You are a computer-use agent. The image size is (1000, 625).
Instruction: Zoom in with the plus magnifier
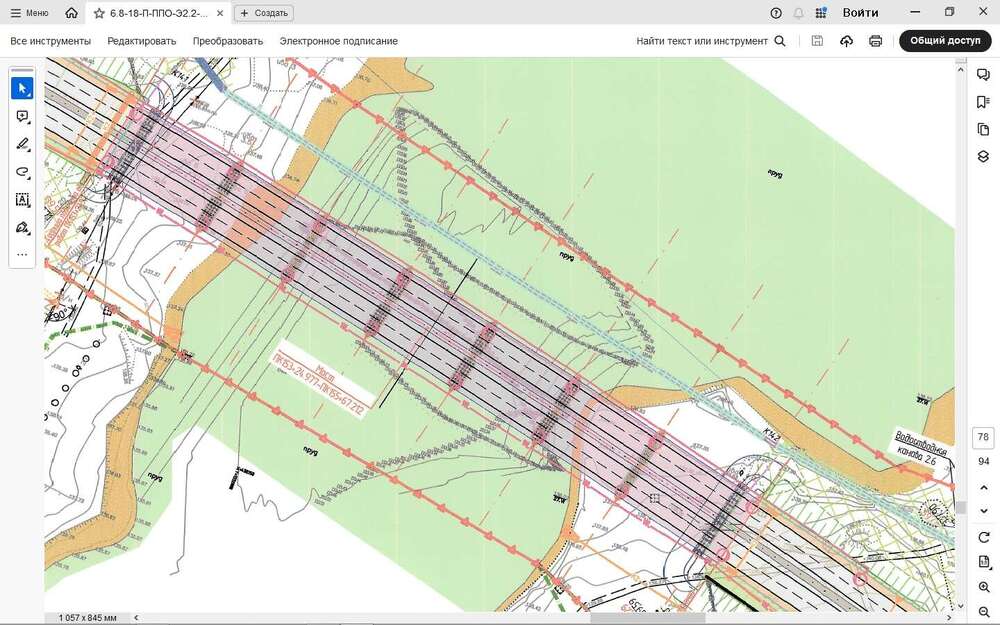[983, 587]
